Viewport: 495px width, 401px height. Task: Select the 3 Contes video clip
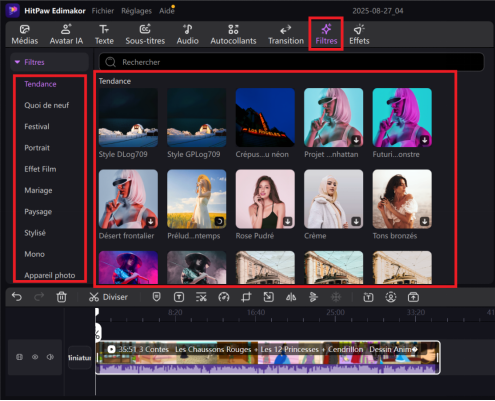point(268,357)
